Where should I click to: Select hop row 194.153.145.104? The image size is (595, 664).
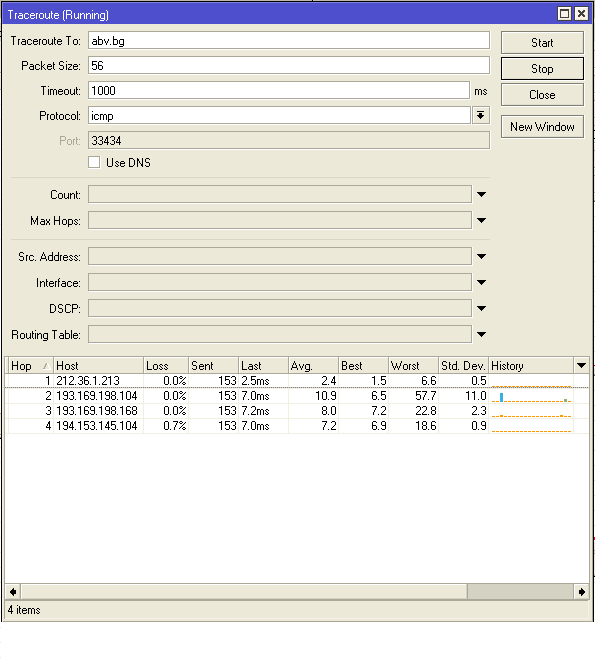[x=298, y=426]
